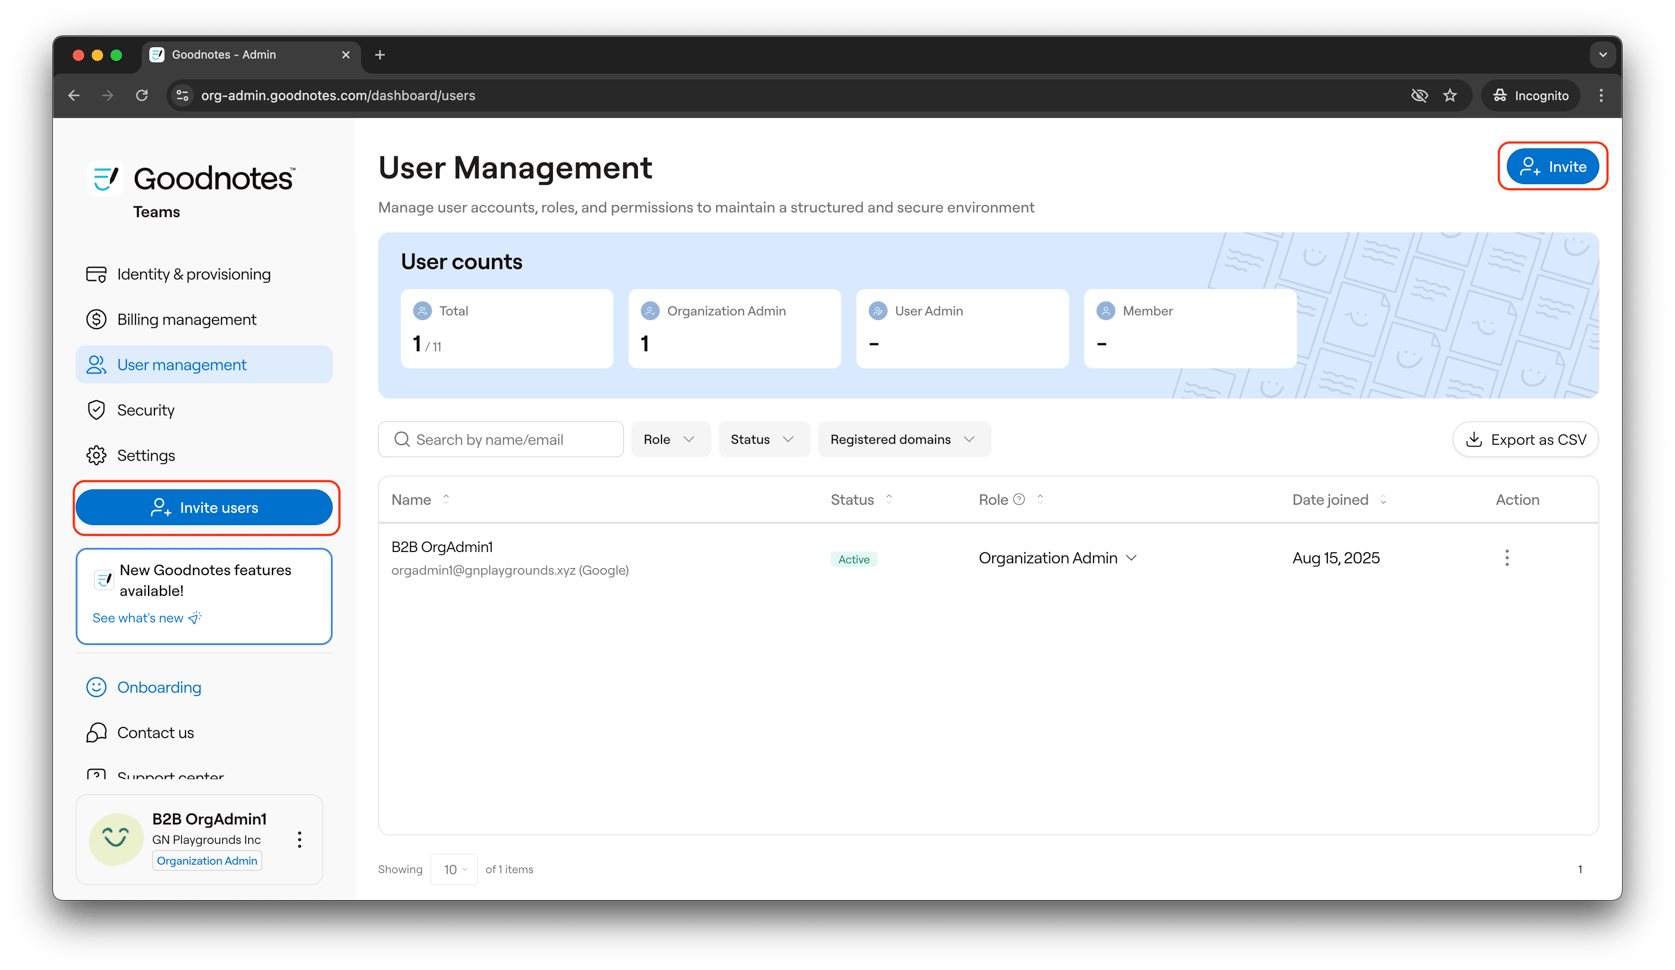Click the tracking-protection eye icon in address bar
The height and width of the screenshot is (970, 1675).
click(1419, 96)
